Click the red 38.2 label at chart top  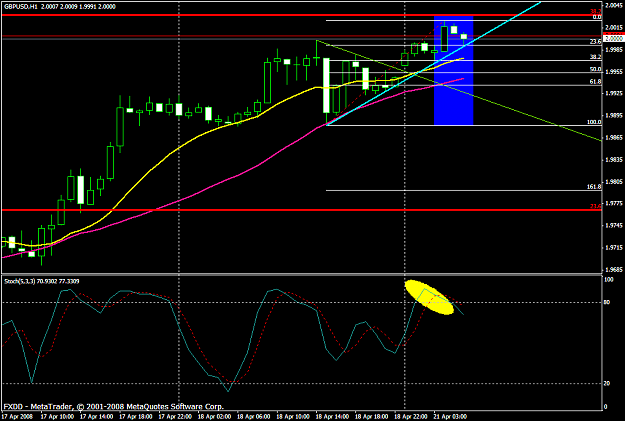596,12
